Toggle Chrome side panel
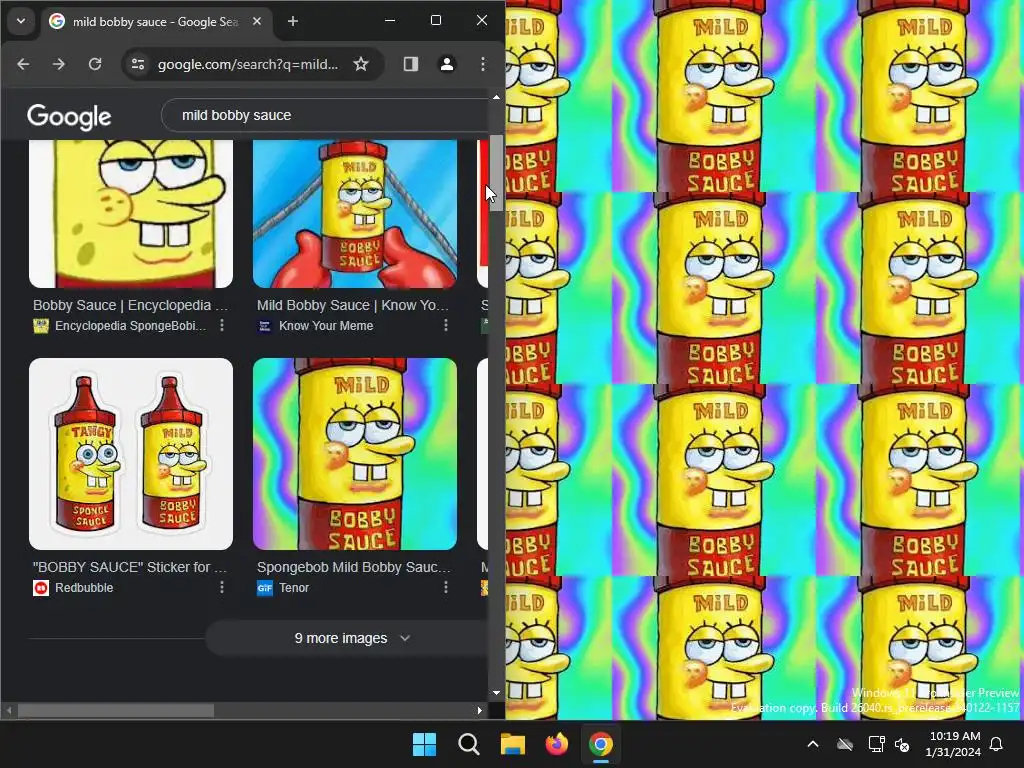The width and height of the screenshot is (1024, 768). click(411, 64)
